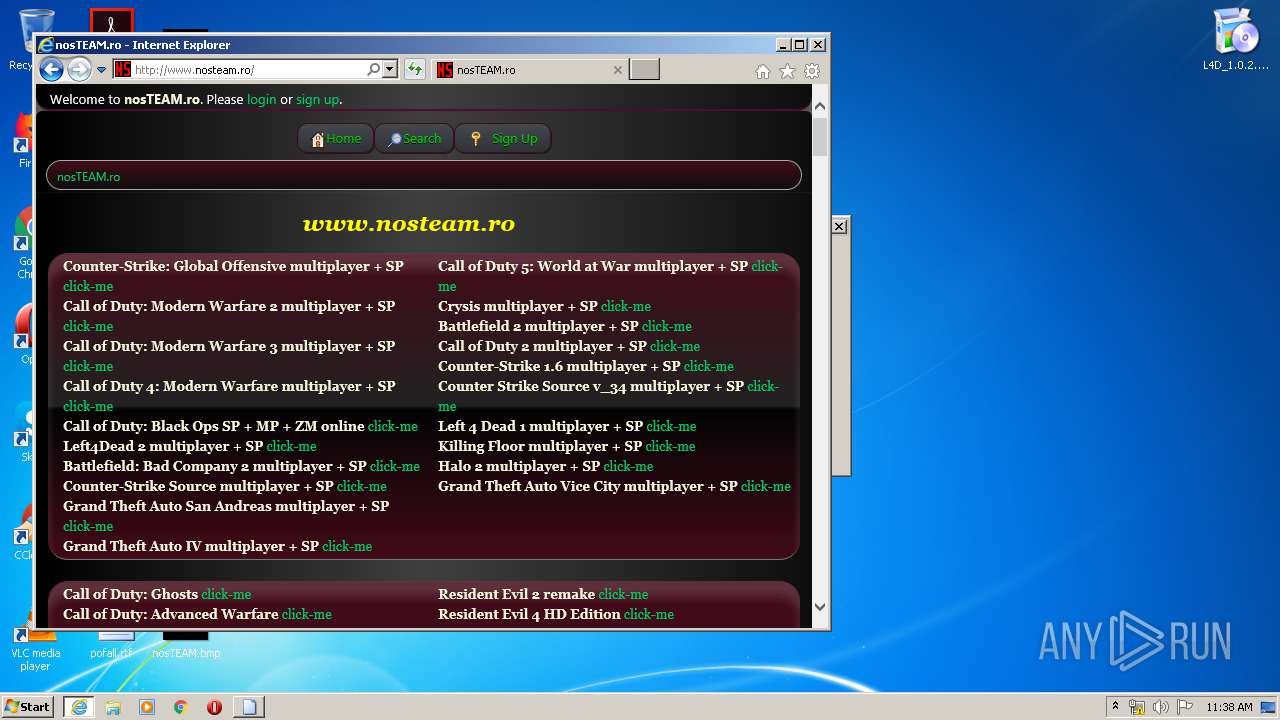Screen dimensions: 1280x720
Task: Open click-me for Call of Duty 2
Action: tap(675, 346)
